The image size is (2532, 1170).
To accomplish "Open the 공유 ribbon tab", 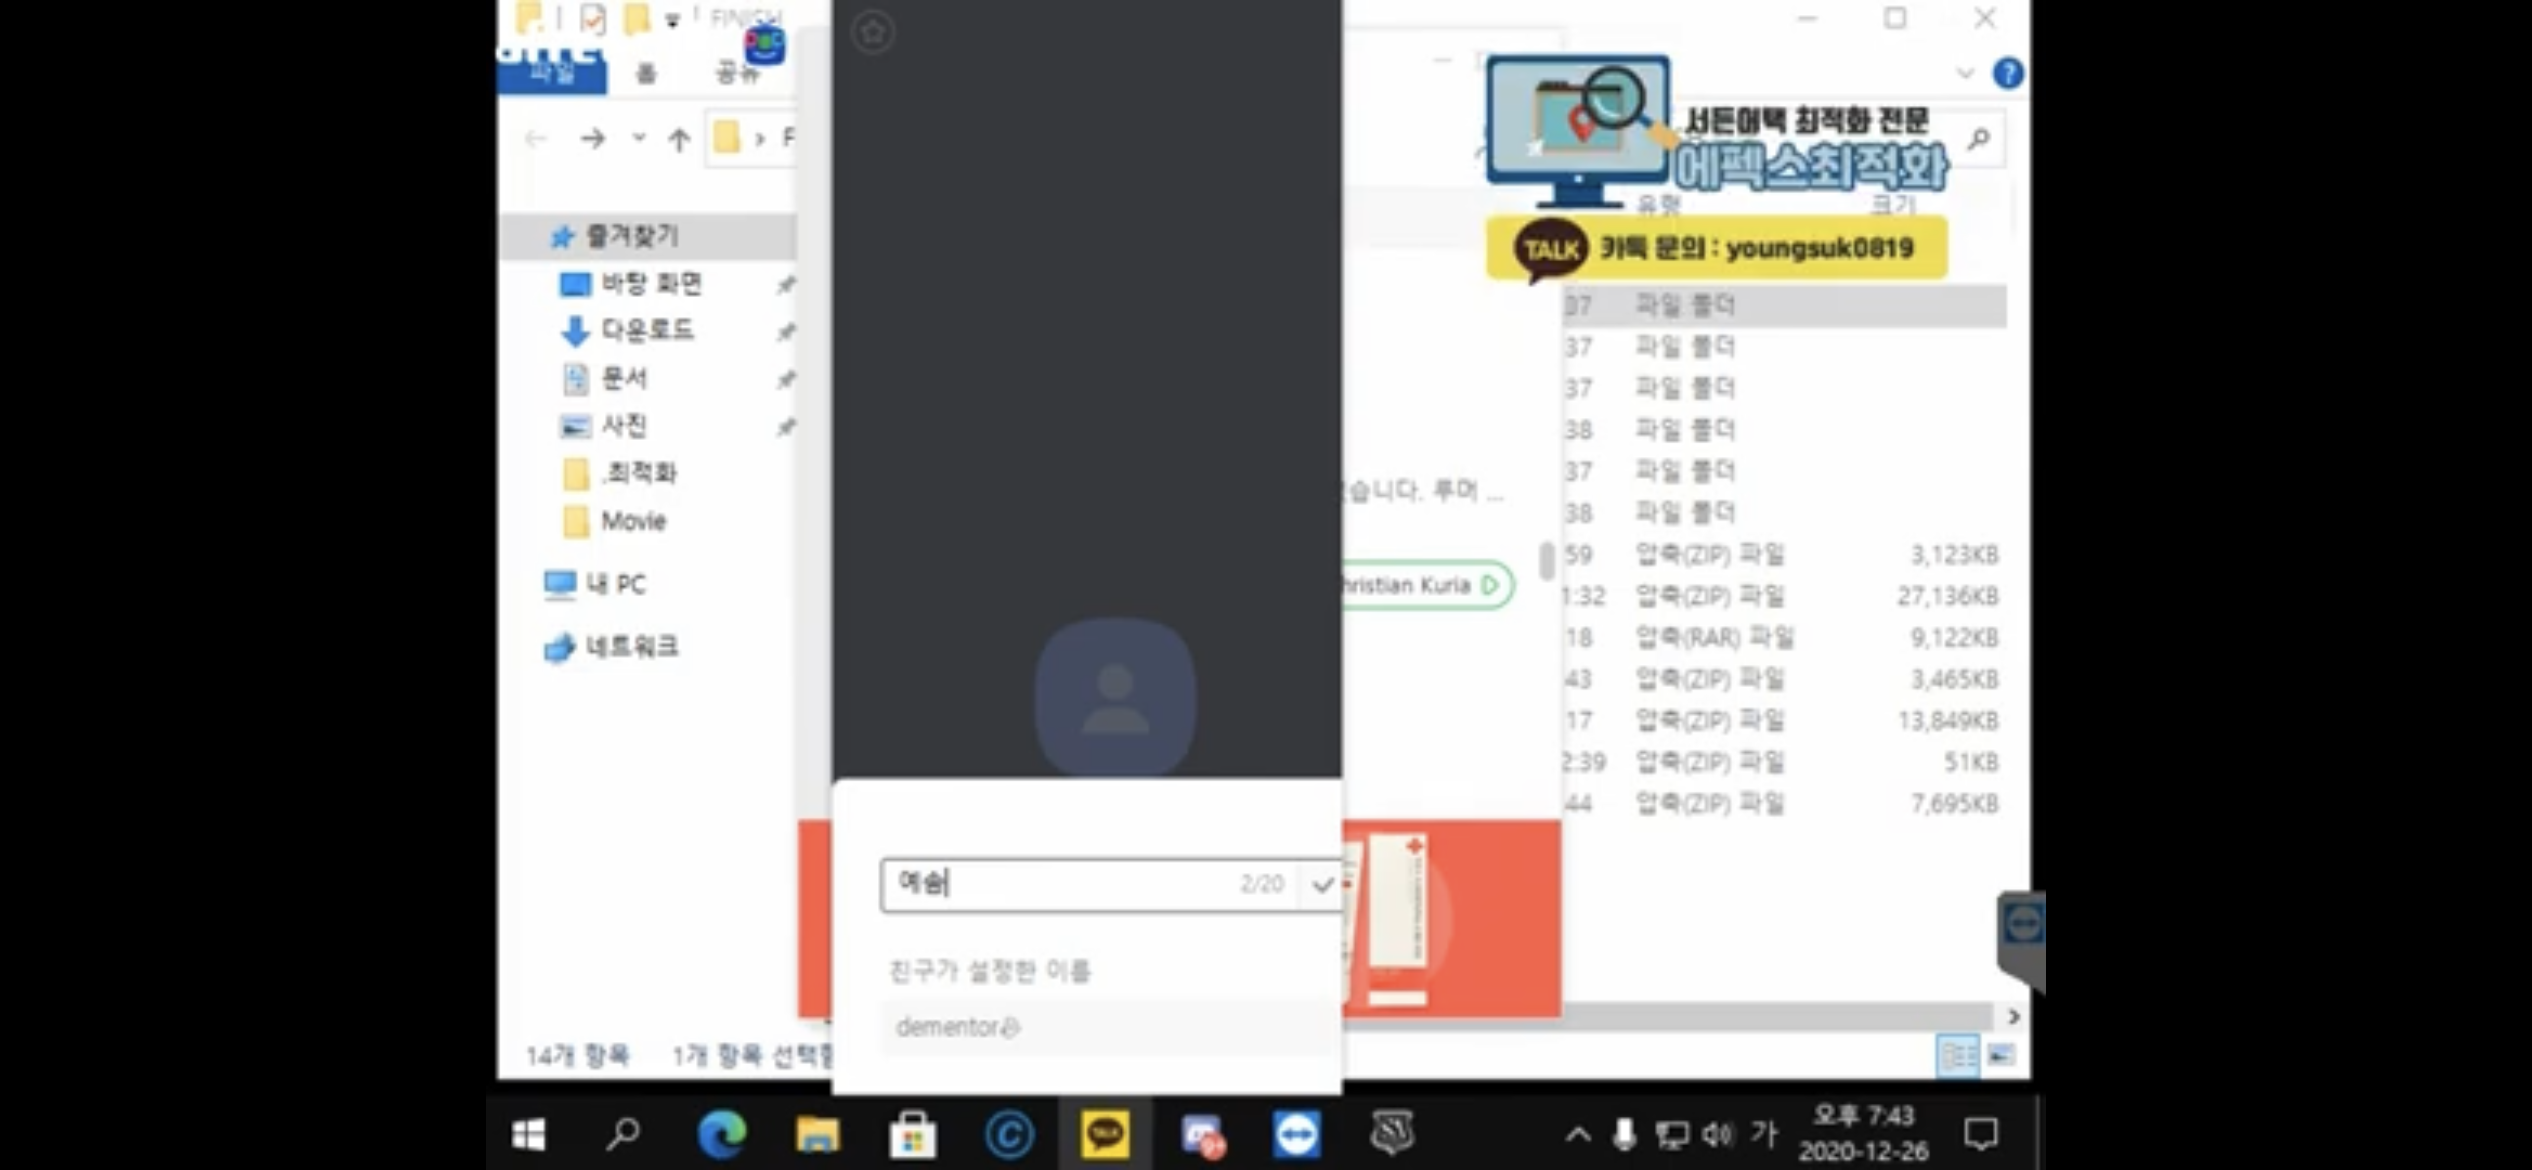I will [737, 74].
